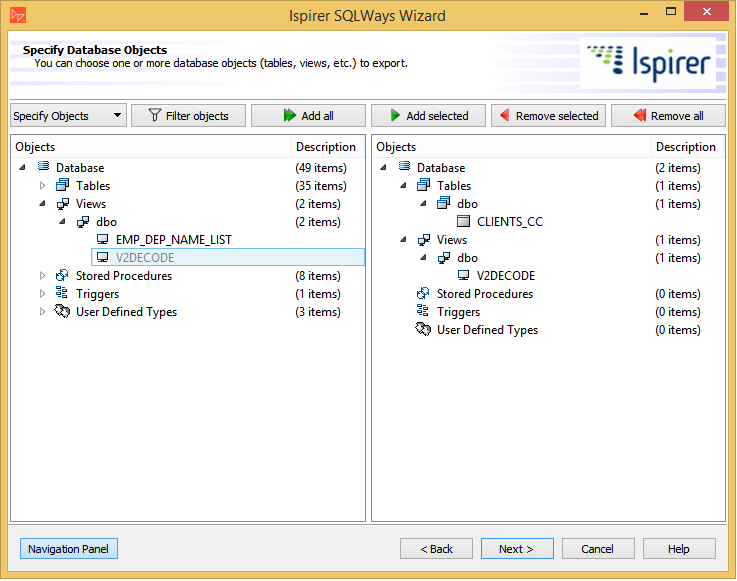Screen dimensions: 737x581
Task: Click the V2DECODE view icon in right tree
Action: click(x=463, y=275)
